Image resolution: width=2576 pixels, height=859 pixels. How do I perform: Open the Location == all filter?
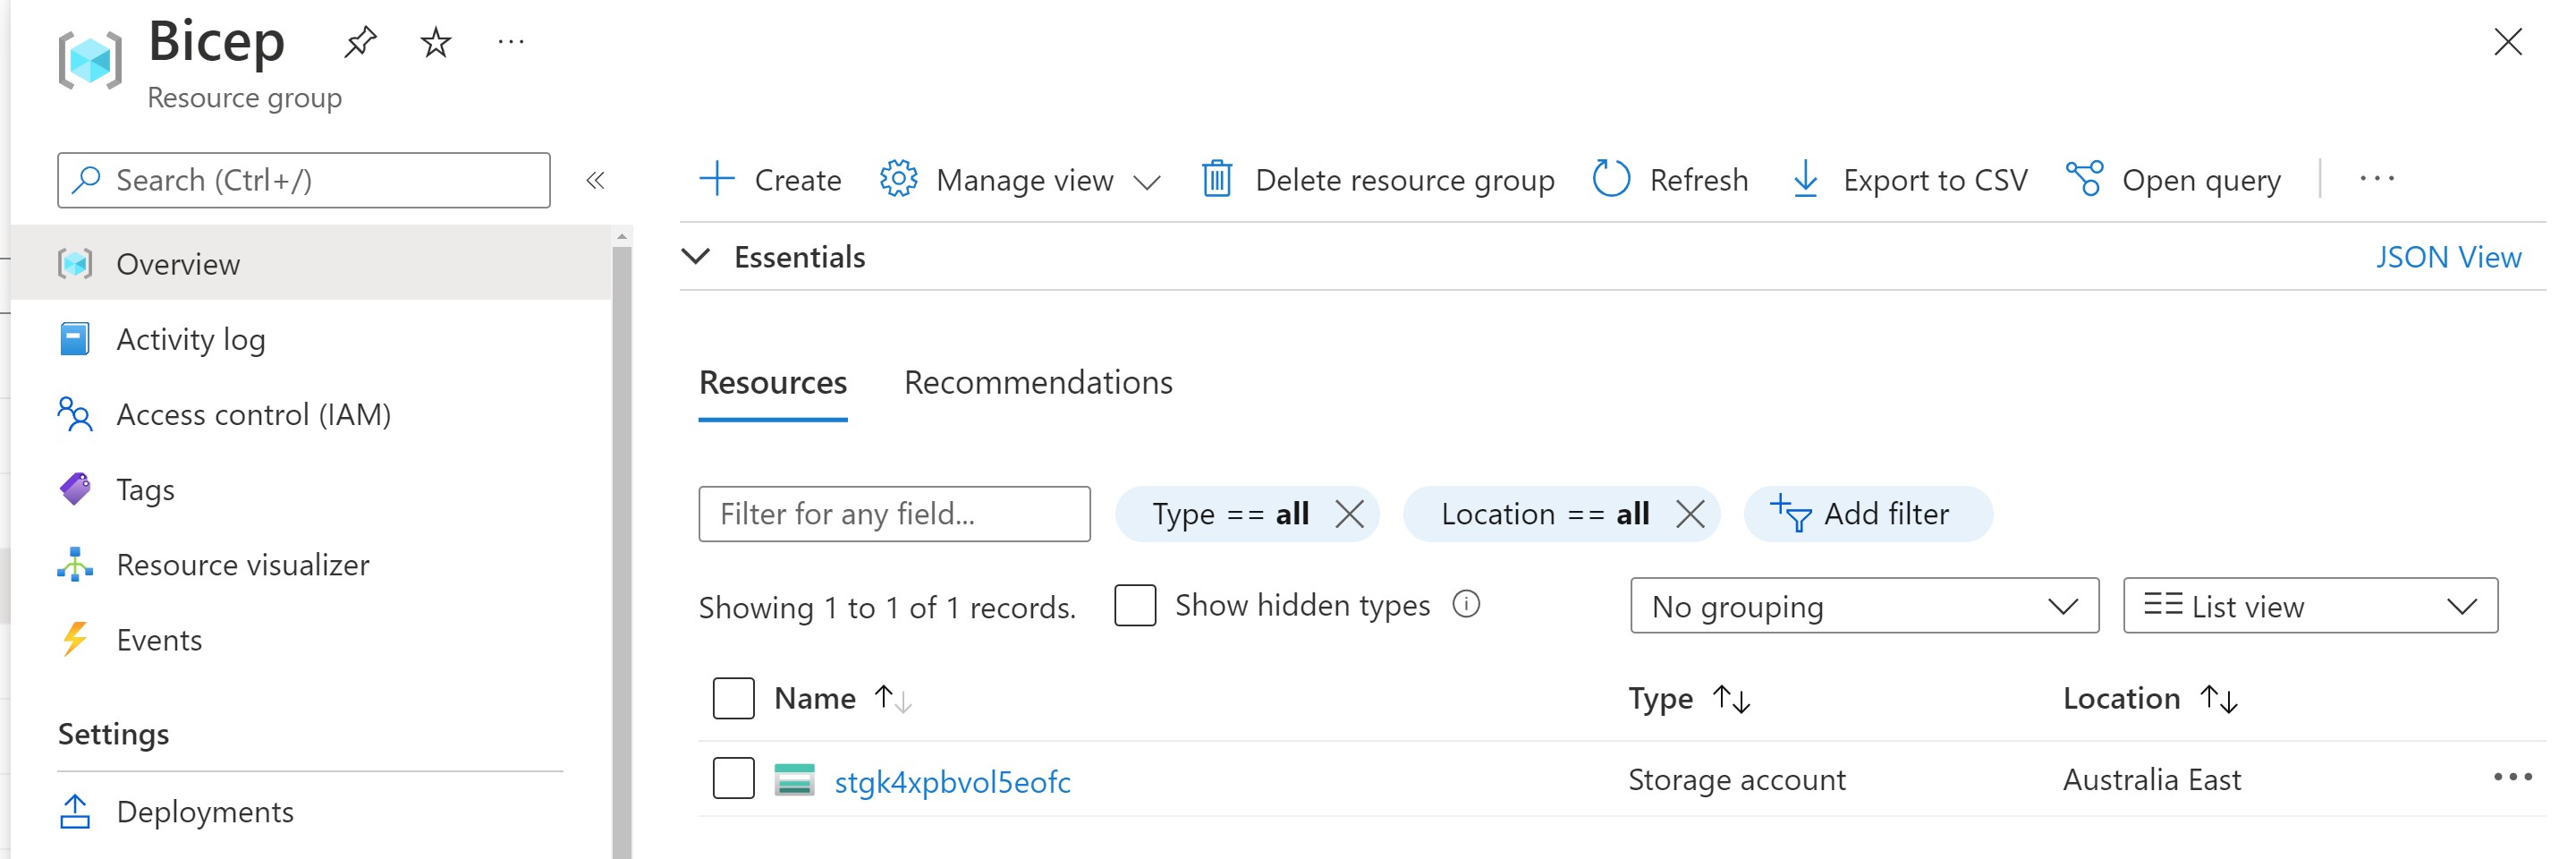1544,514
